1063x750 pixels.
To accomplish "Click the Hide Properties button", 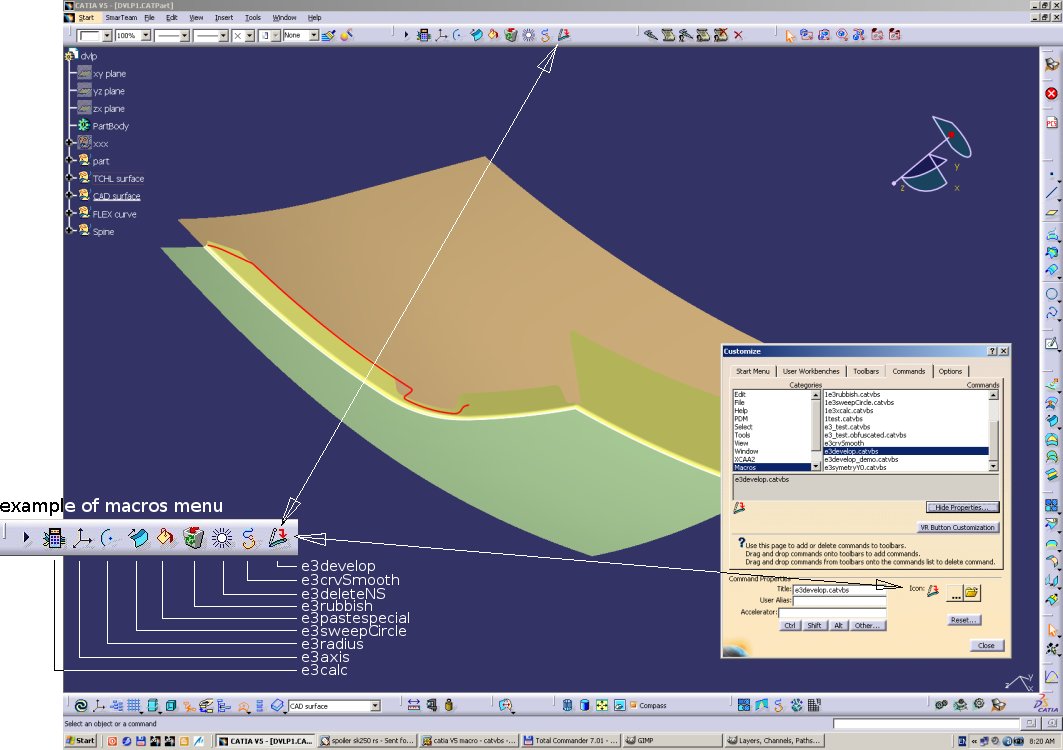I will coord(962,507).
